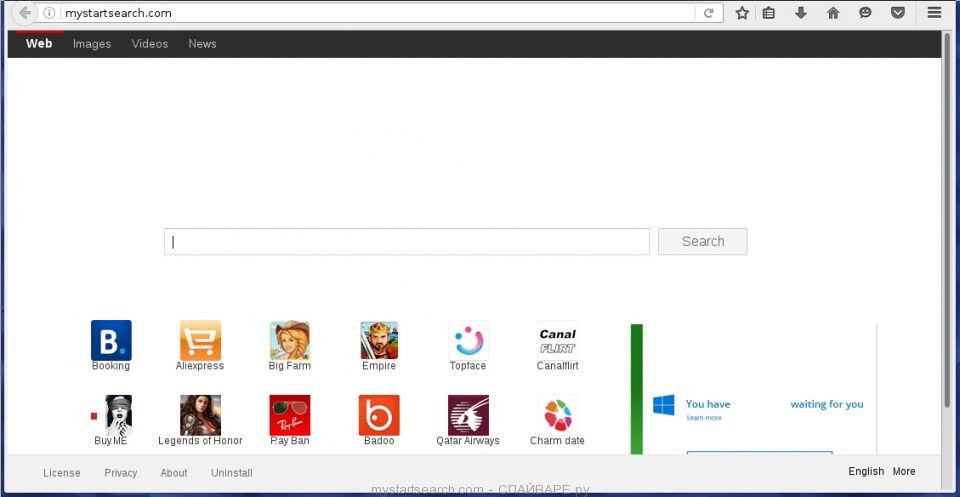Expand the More option in footer
The width and height of the screenshot is (960, 497).
904,471
